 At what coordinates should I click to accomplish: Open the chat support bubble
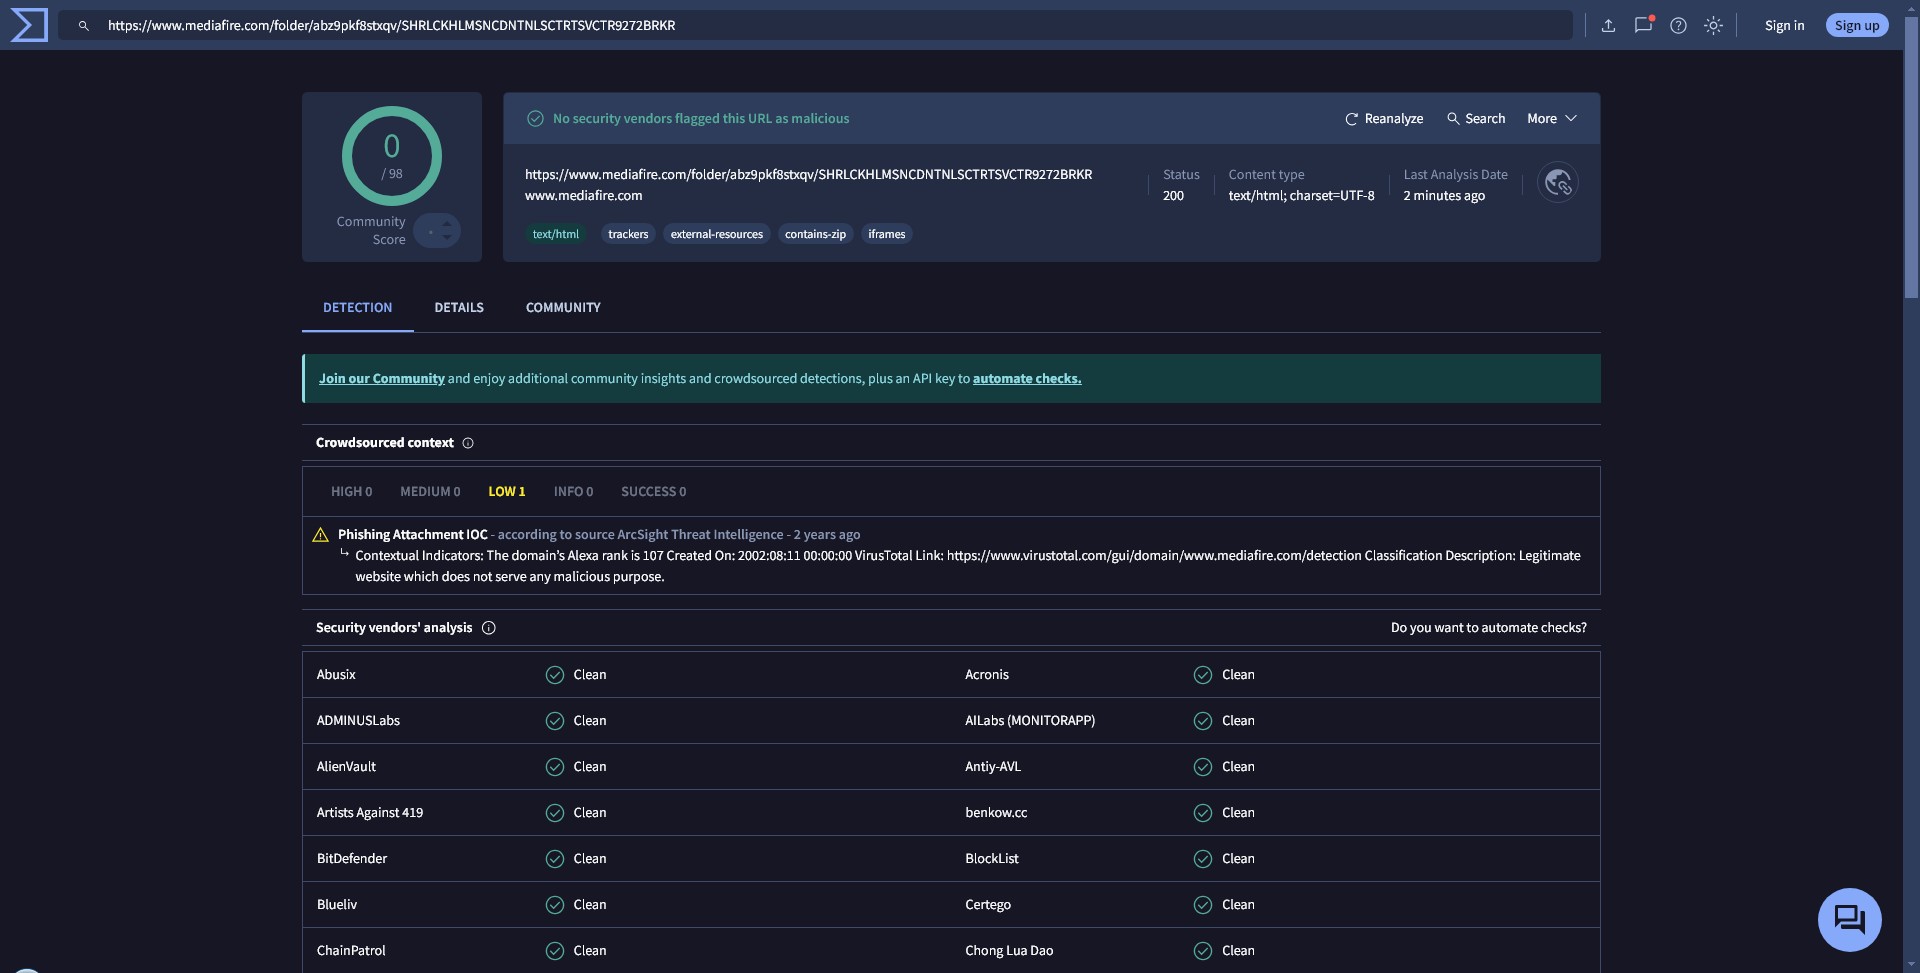(1849, 919)
